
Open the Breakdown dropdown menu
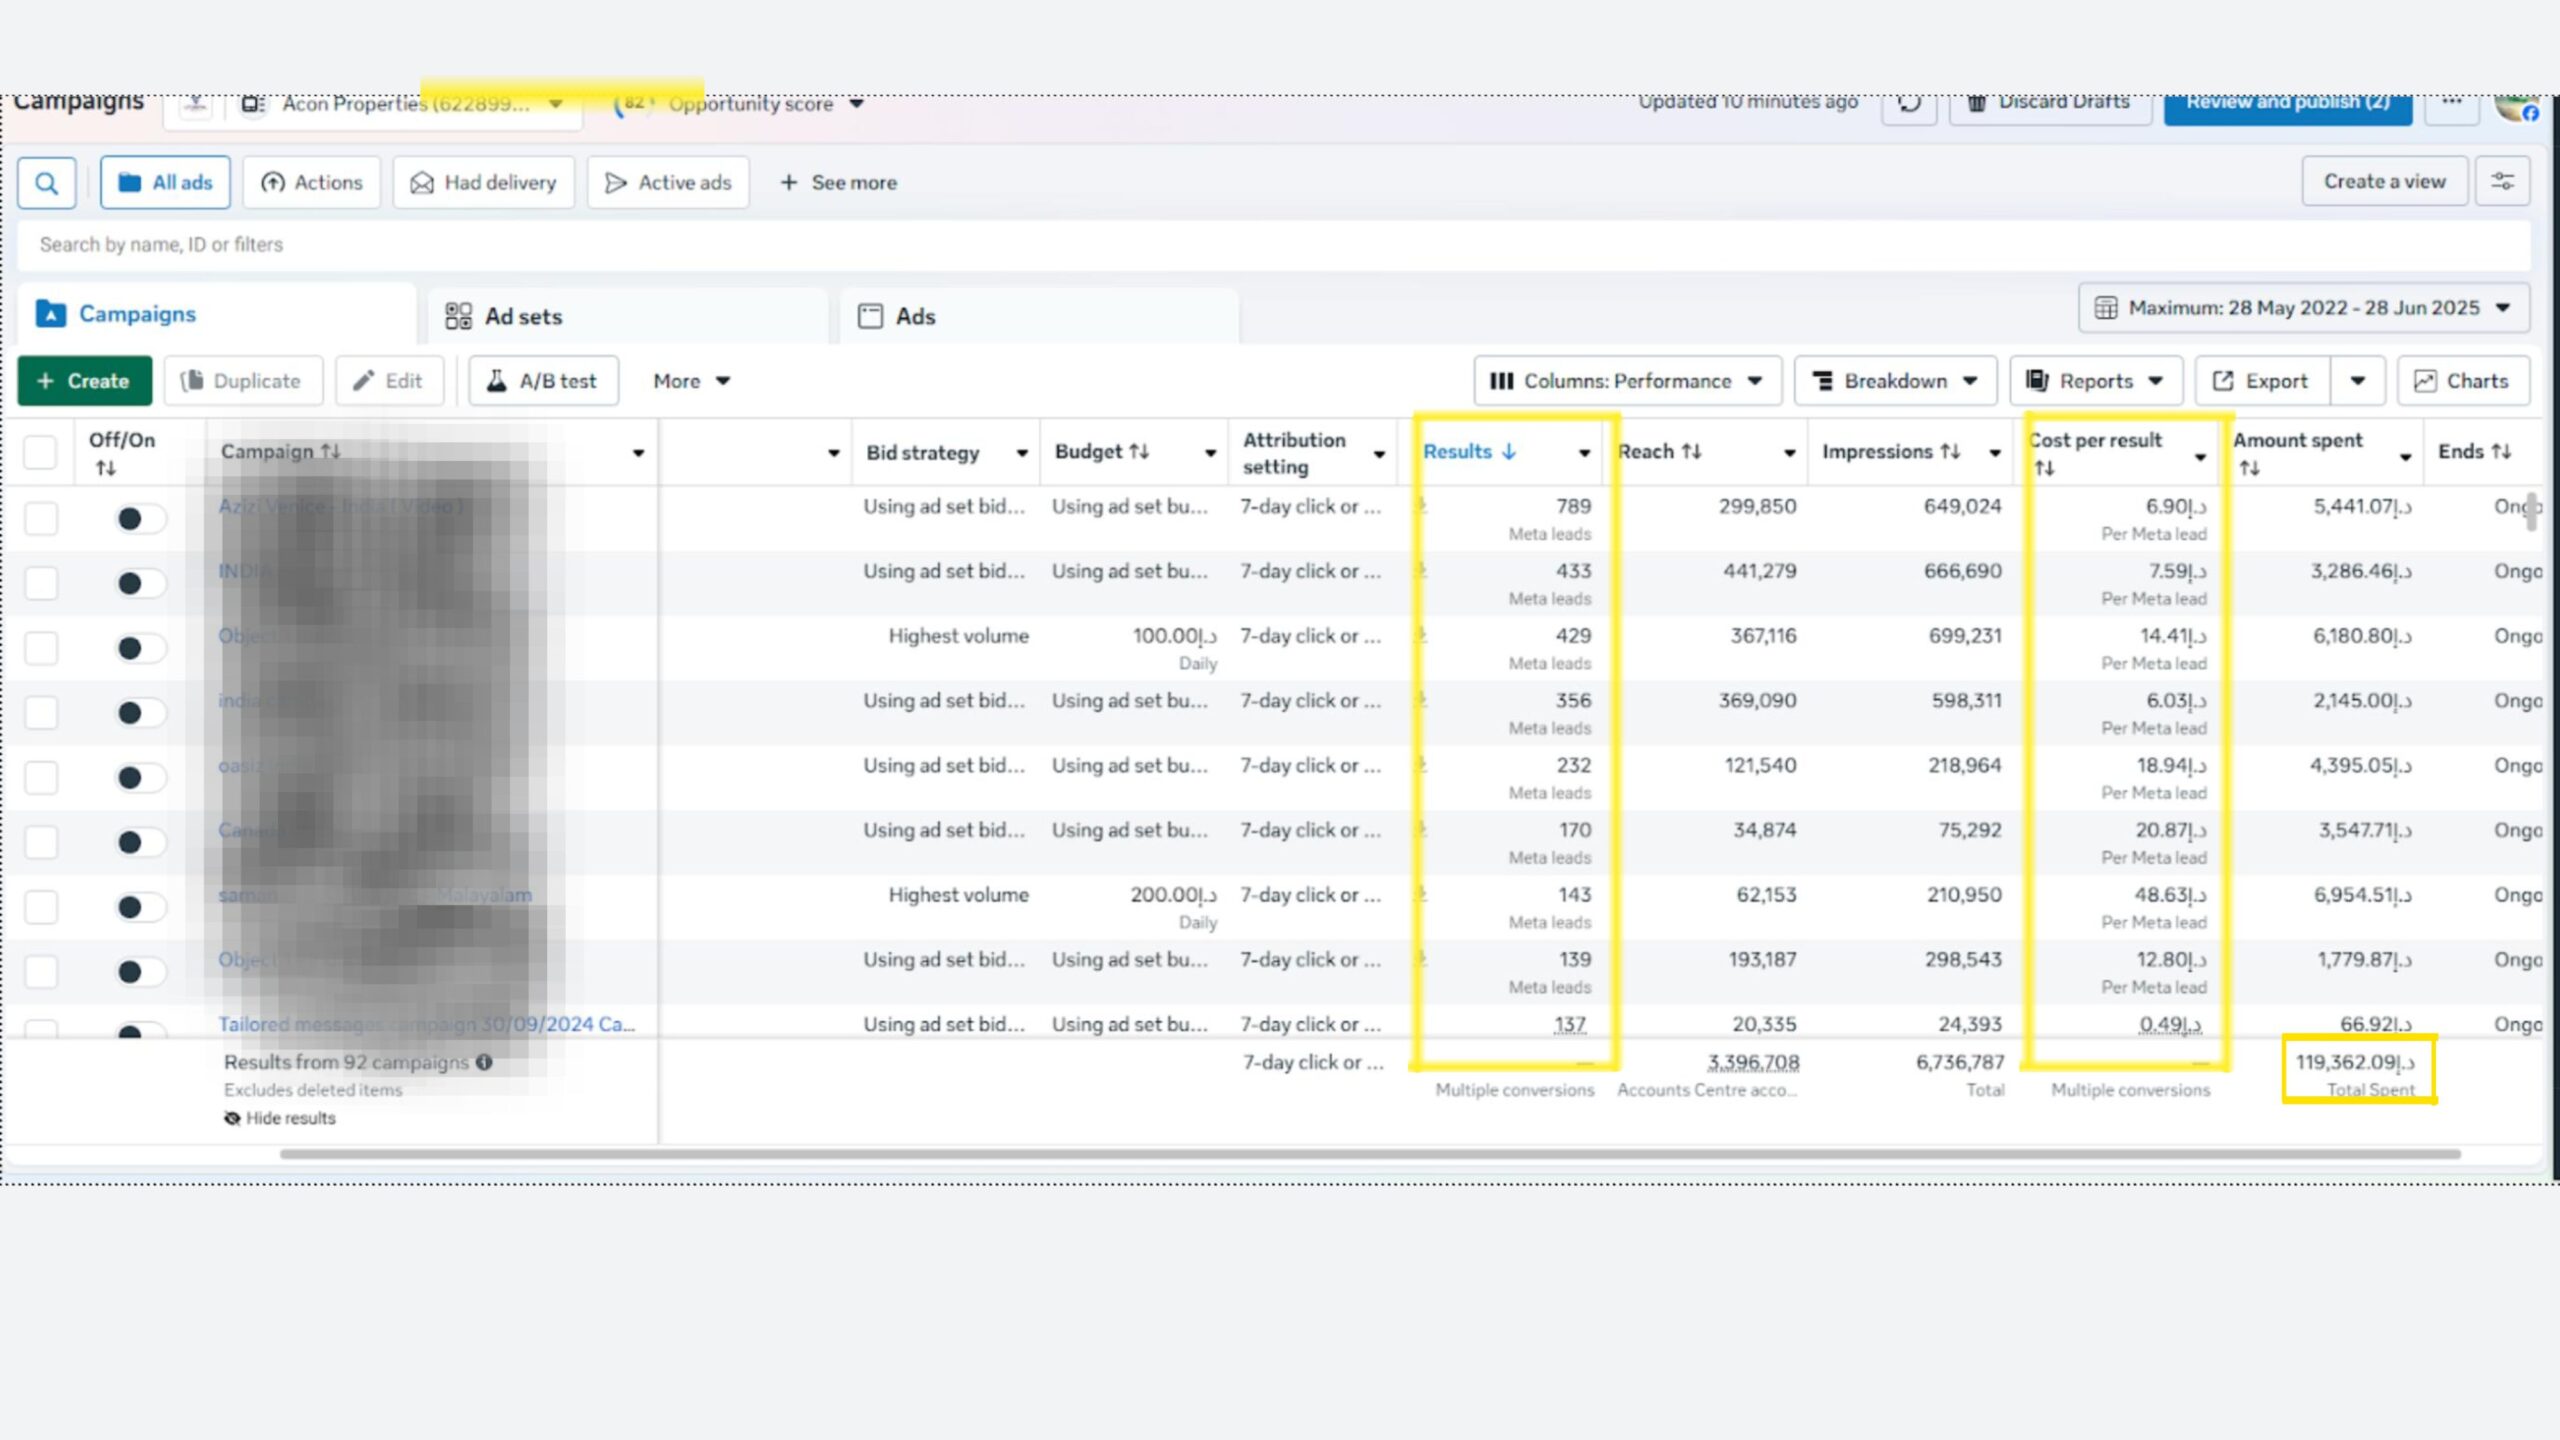click(x=1895, y=381)
